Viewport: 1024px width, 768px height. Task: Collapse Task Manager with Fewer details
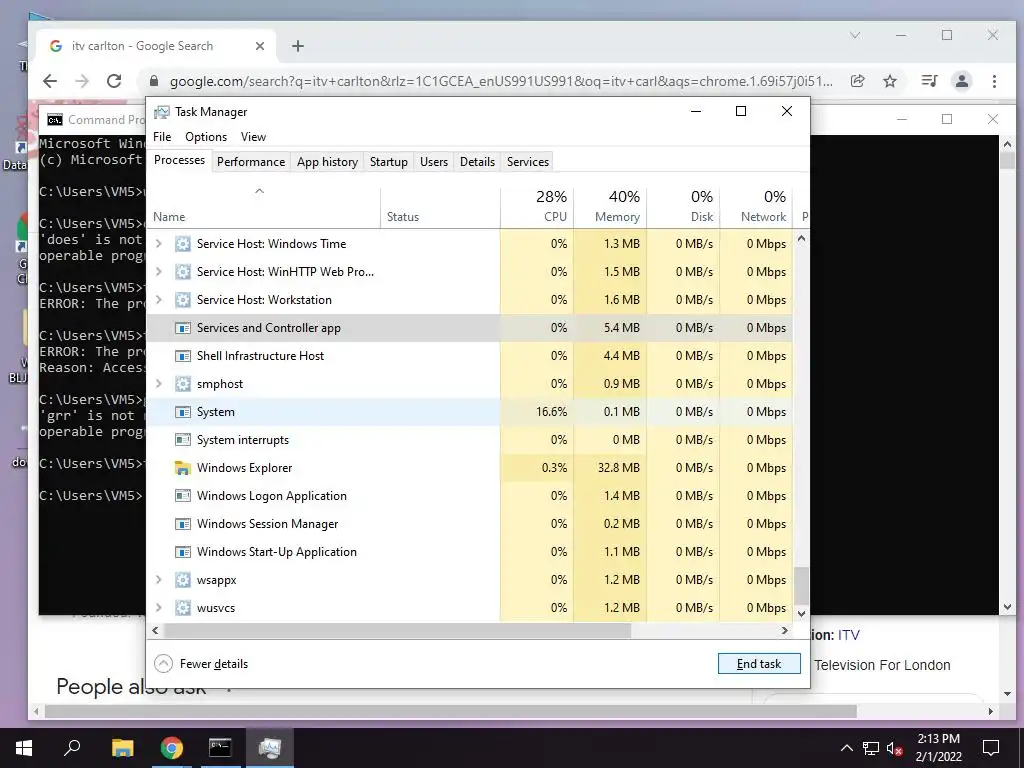pos(201,664)
